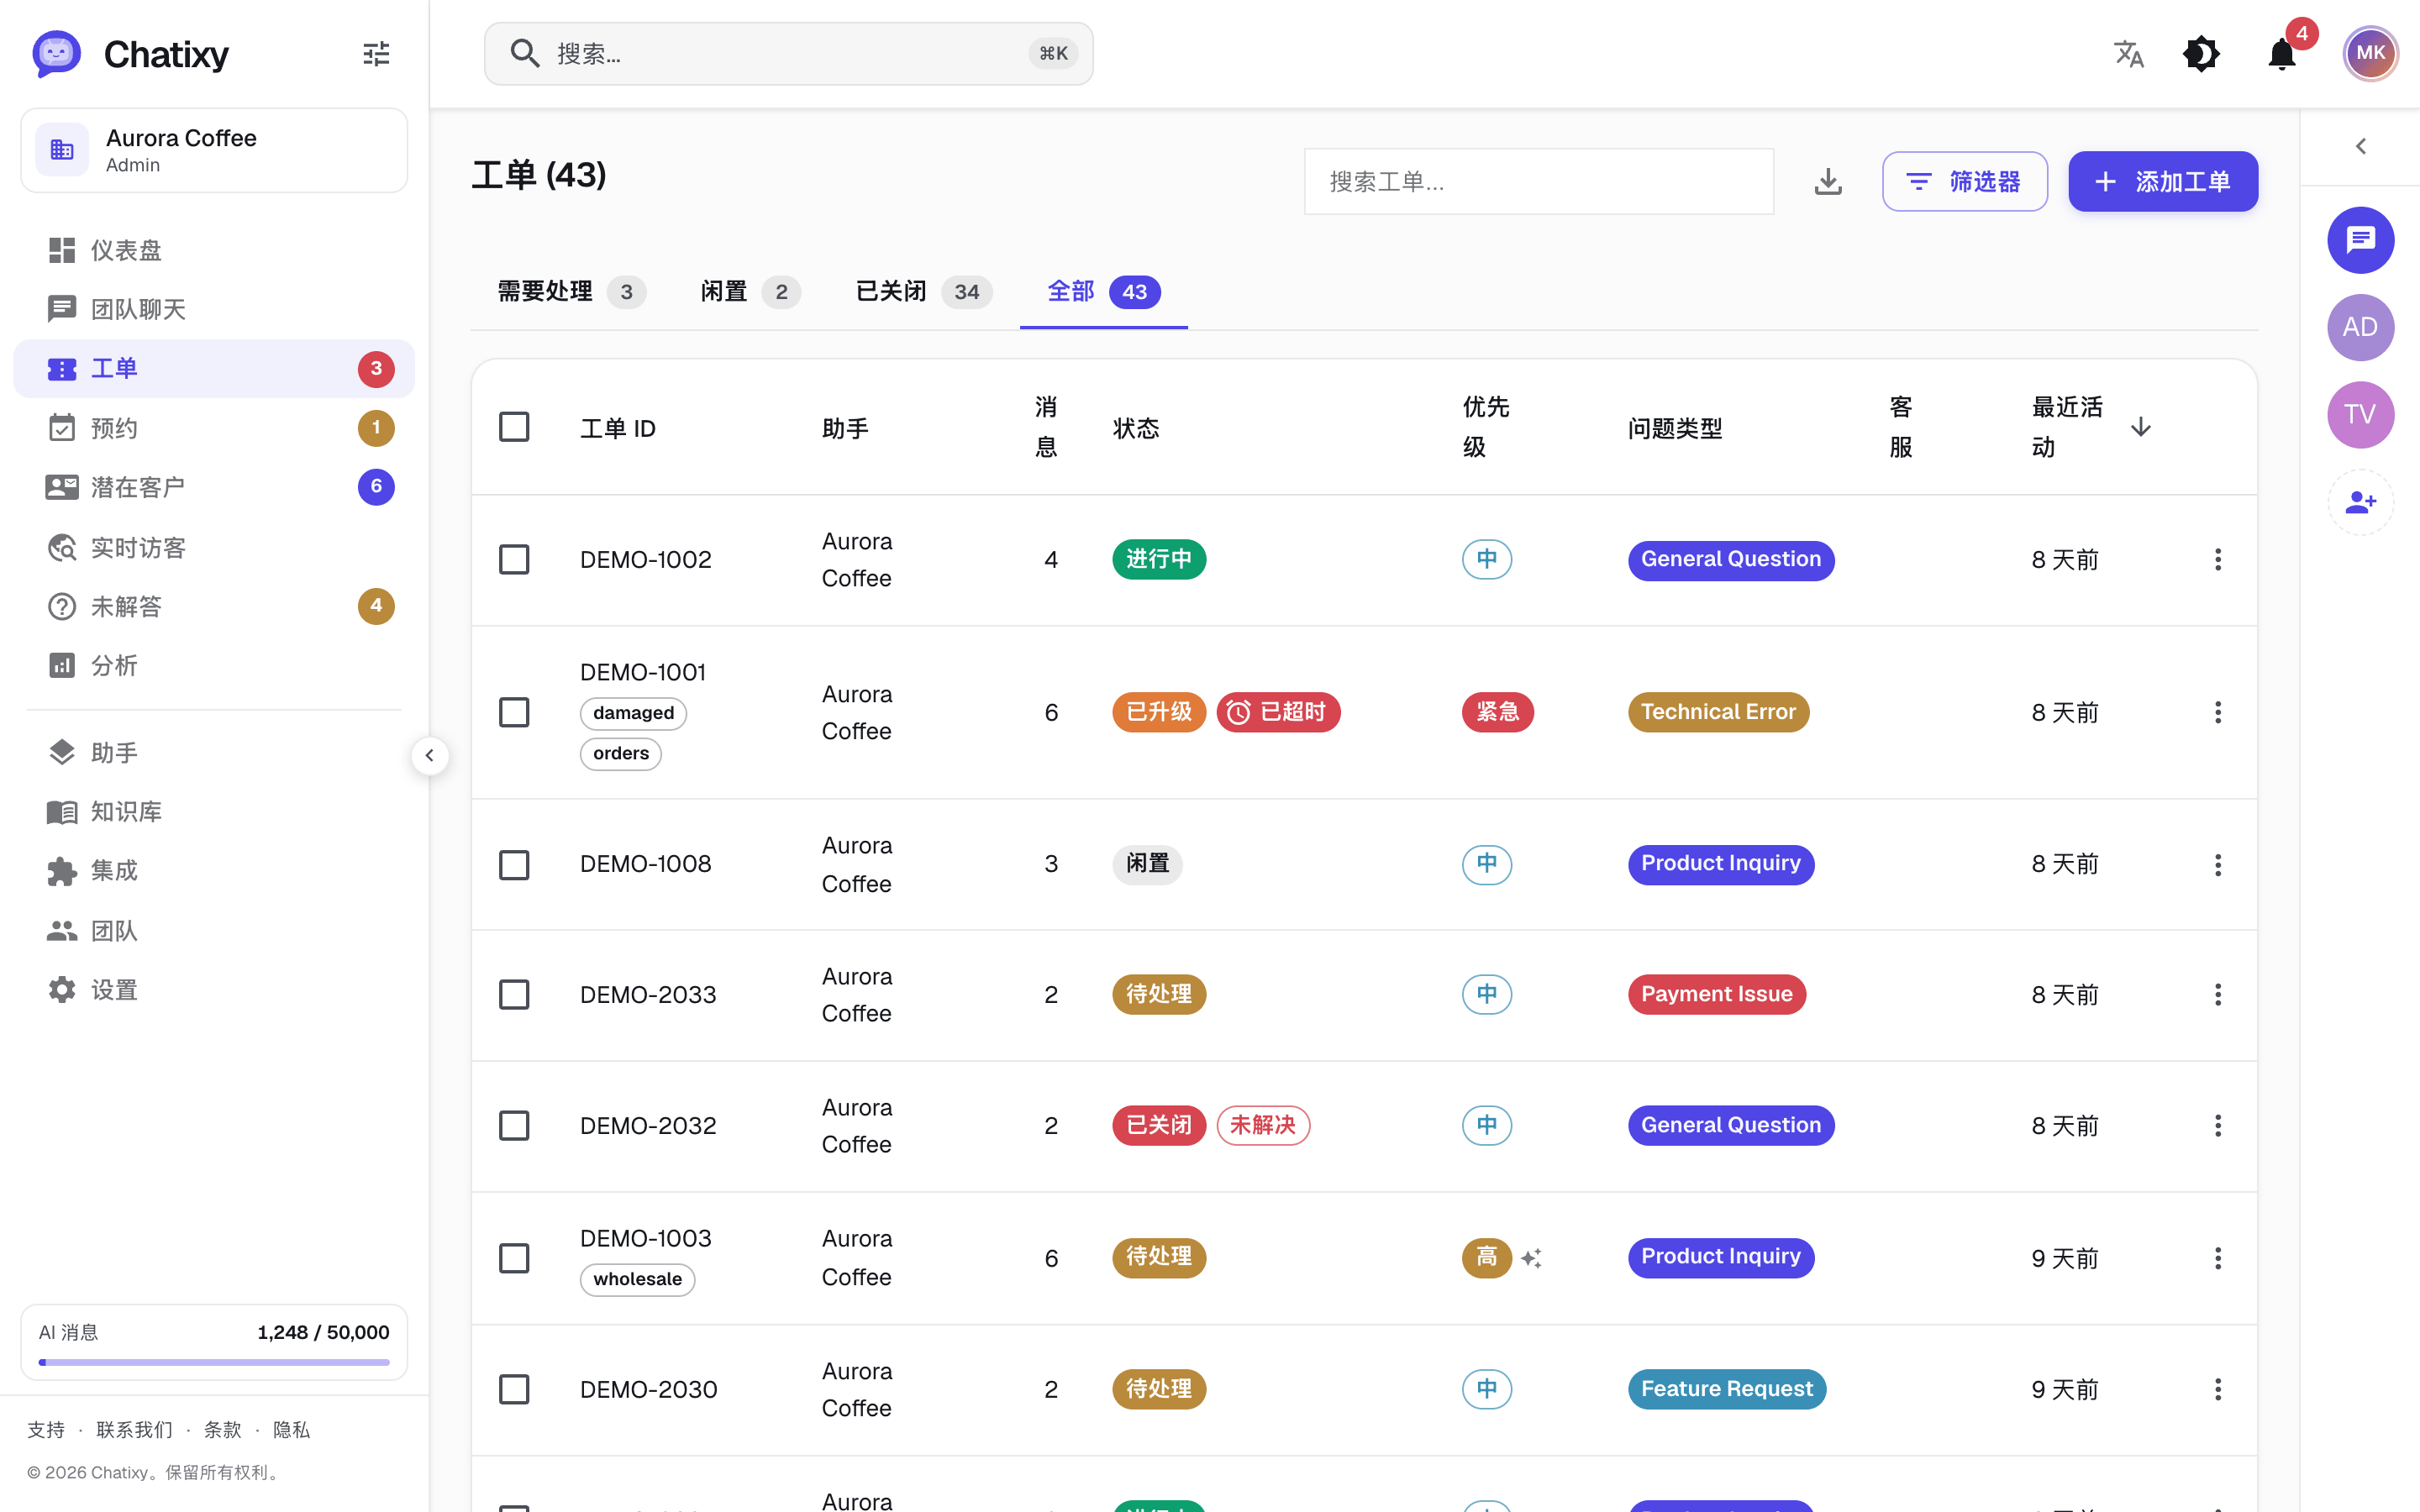Open 潜在客户 in sidebar
The width and height of the screenshot is (2420, 1512).
214,487
